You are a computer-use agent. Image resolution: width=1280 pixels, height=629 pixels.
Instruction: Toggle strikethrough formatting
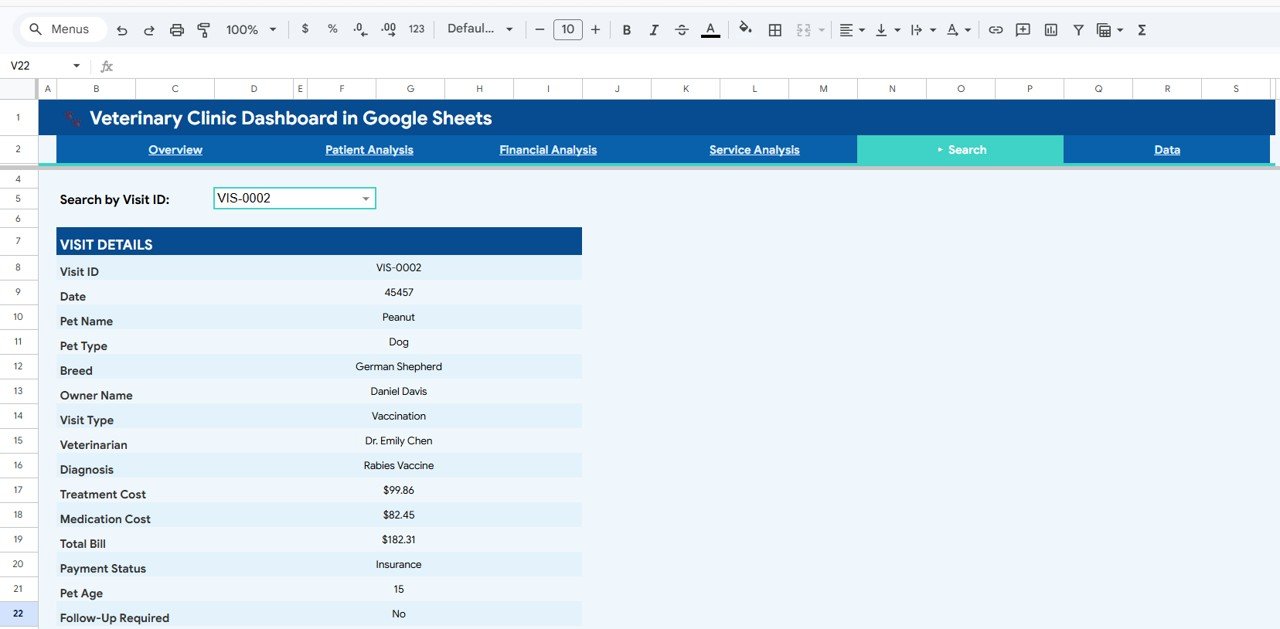click(682, 29)
